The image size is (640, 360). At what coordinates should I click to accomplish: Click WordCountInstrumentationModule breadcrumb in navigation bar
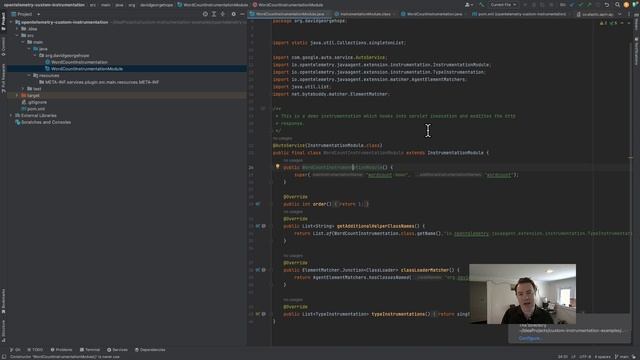213,5
